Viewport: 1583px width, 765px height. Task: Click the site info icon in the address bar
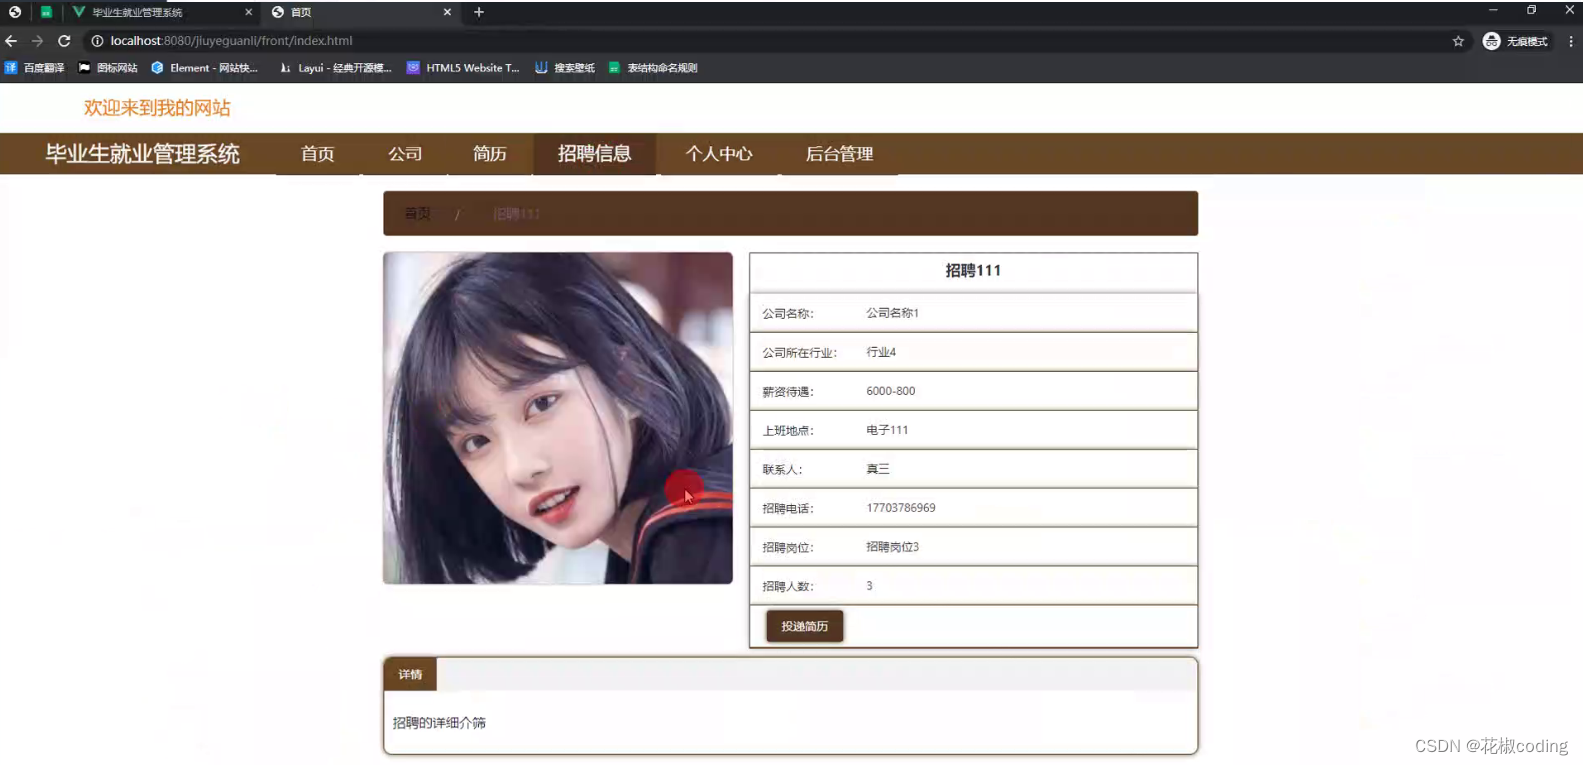[x=97, y=41]
